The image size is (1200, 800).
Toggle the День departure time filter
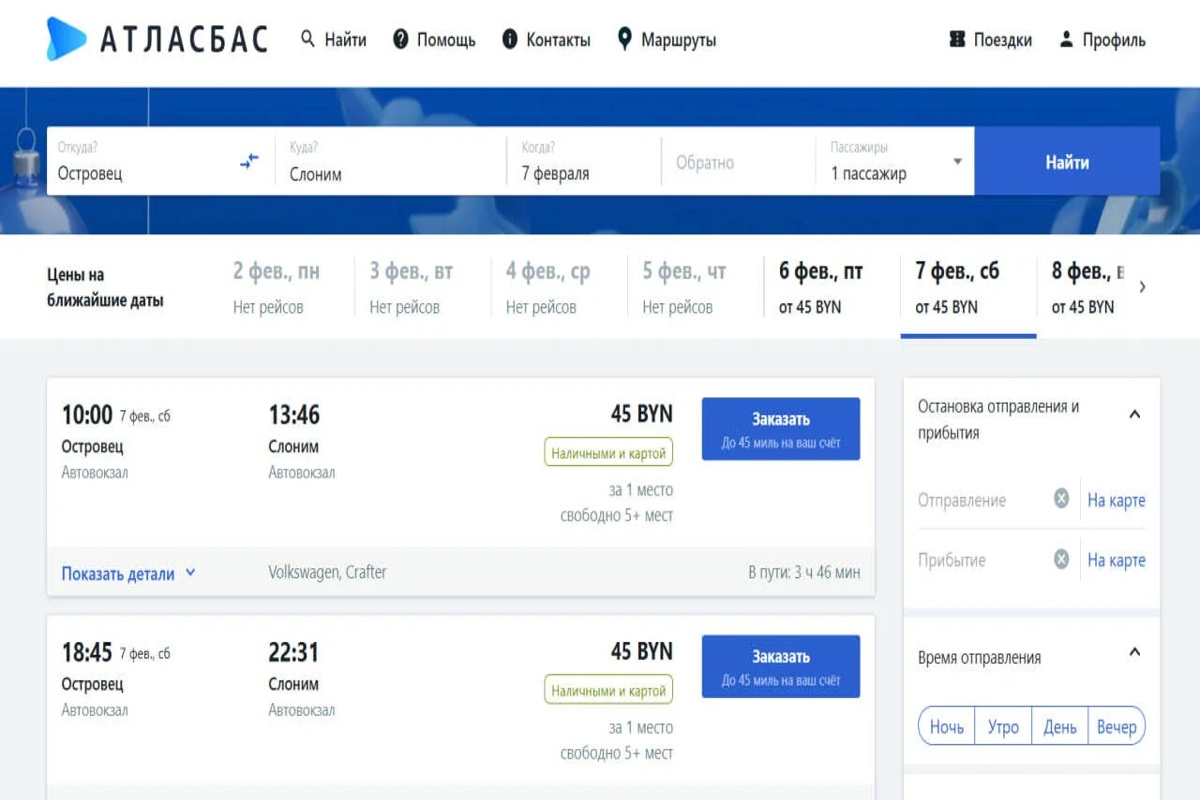(x=1060, y=727)
